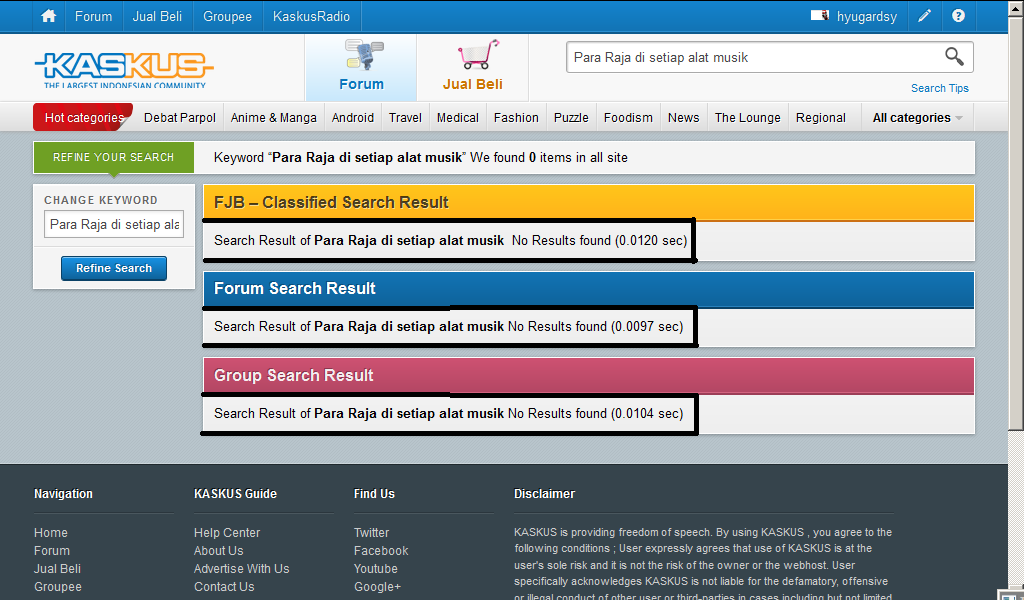Click the KASKUS Guide footer heading
This screenshot has width=1024, height=600.
click(x=235, y=494)
